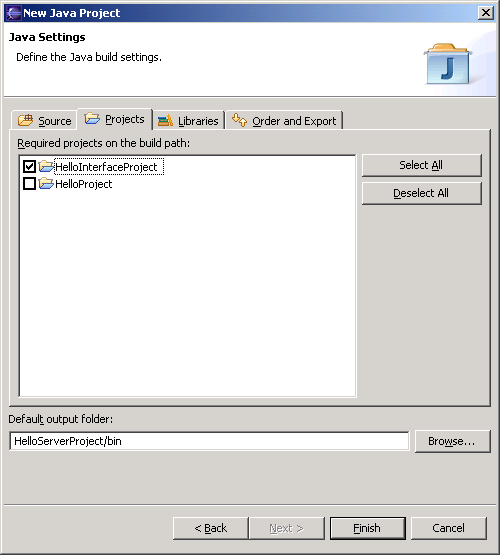This screenshot has height=555, width=500.
Task: Click the Libraries tab books icon
Action: point(165,121)
